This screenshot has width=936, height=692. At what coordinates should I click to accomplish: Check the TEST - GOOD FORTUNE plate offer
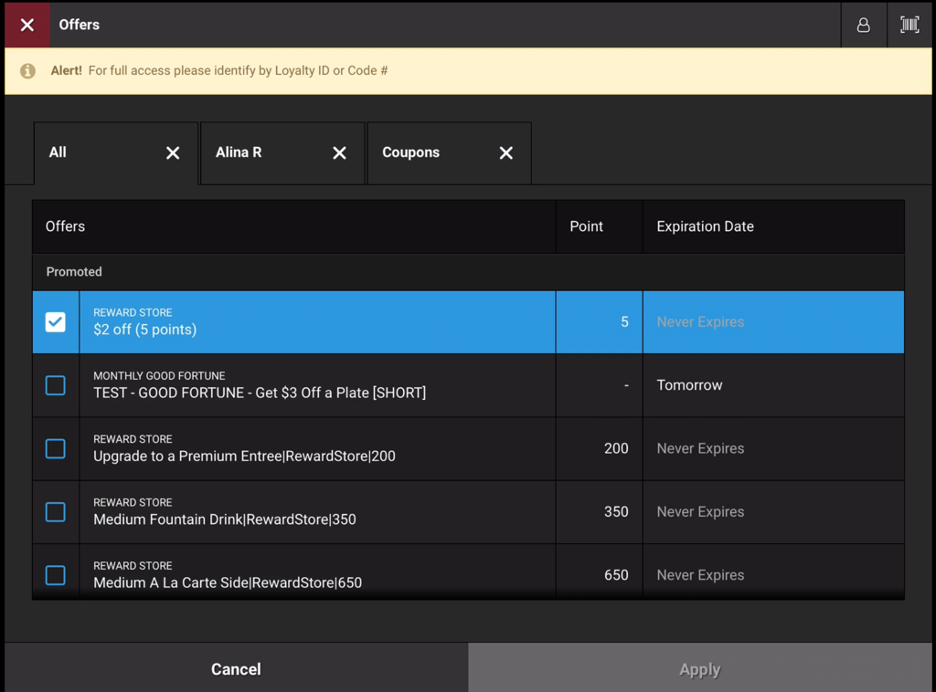(55, 385)
